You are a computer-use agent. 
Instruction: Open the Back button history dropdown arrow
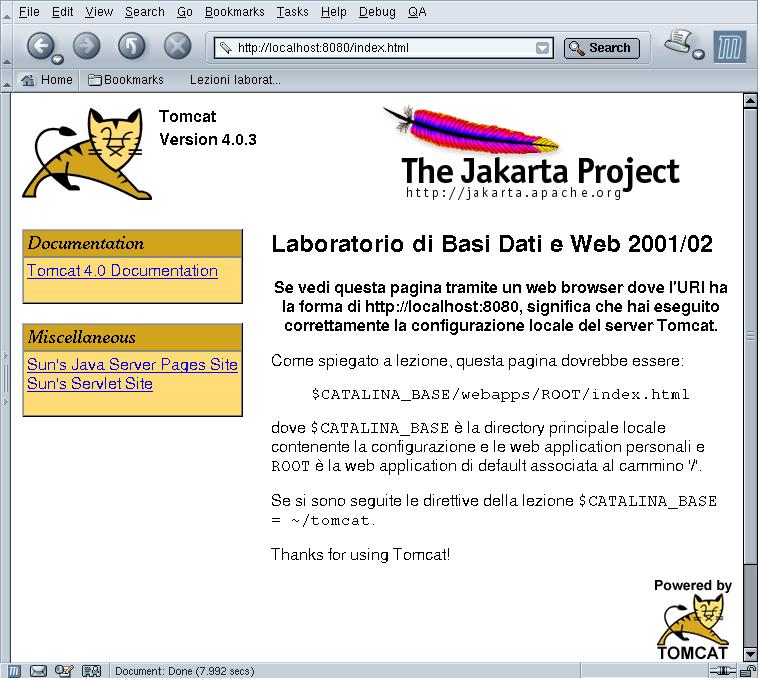click(58, 59)
